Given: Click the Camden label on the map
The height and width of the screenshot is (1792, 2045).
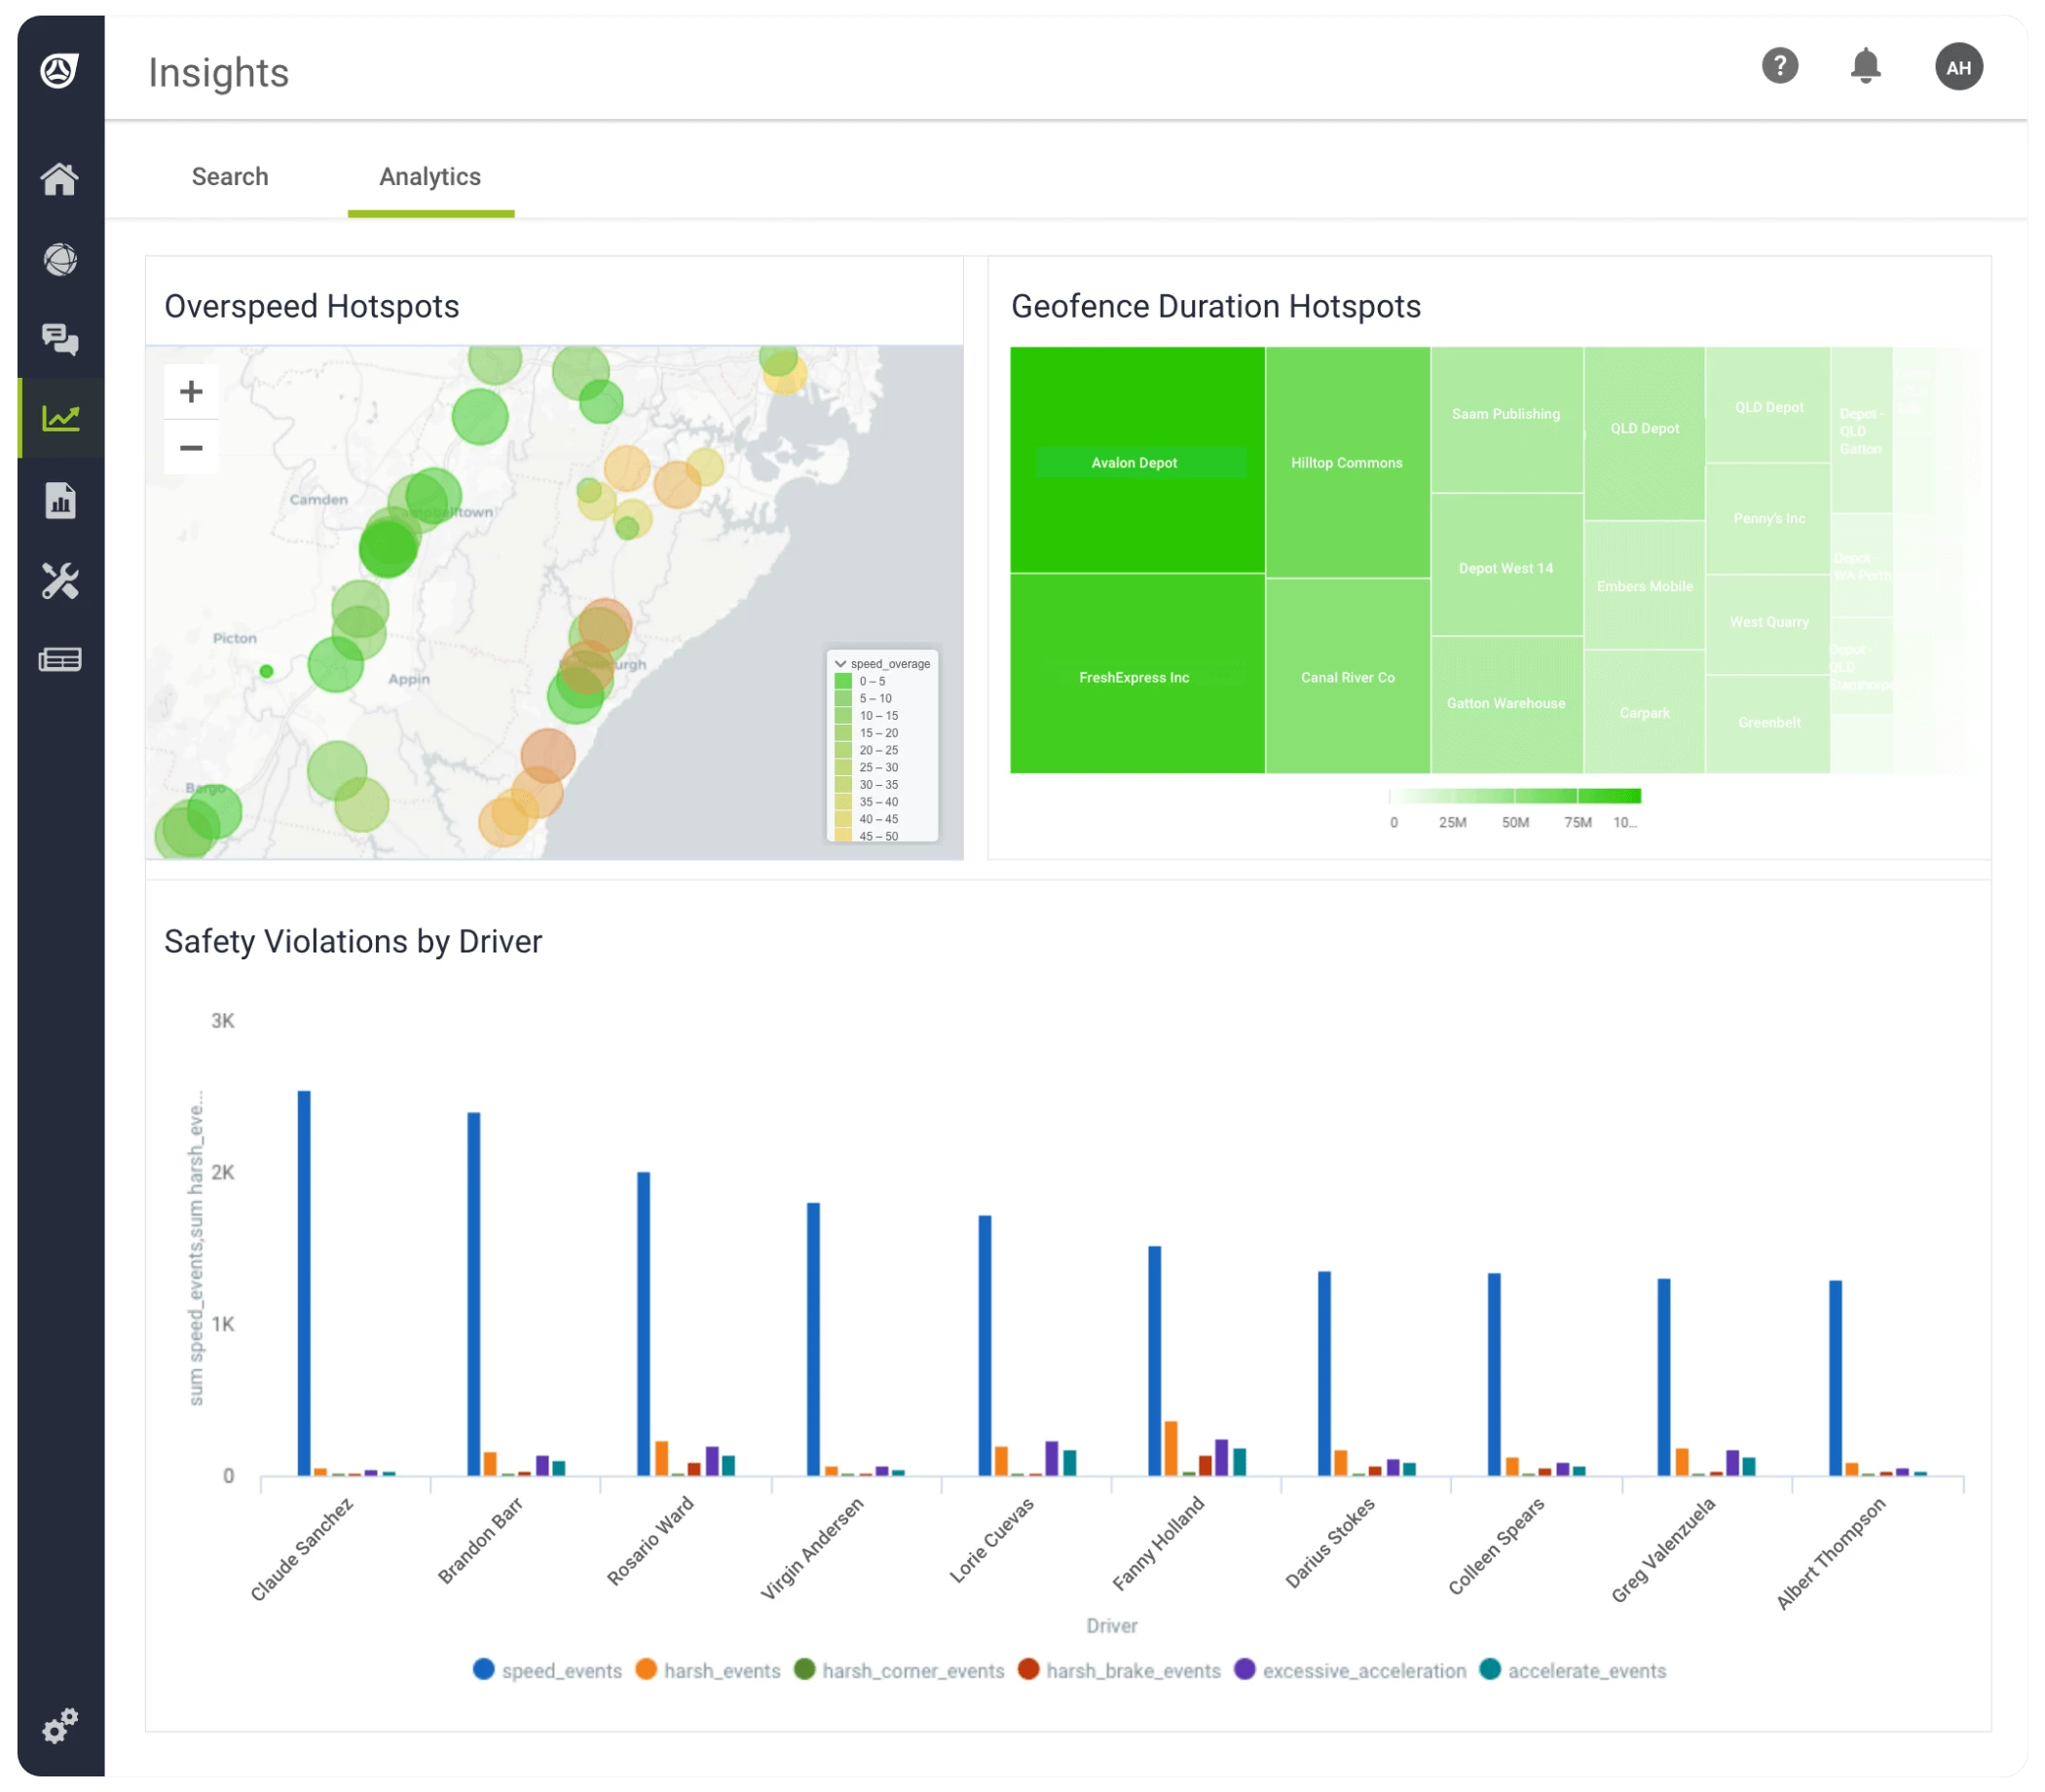Looking at the screenshot, I should tap(318, 499).
